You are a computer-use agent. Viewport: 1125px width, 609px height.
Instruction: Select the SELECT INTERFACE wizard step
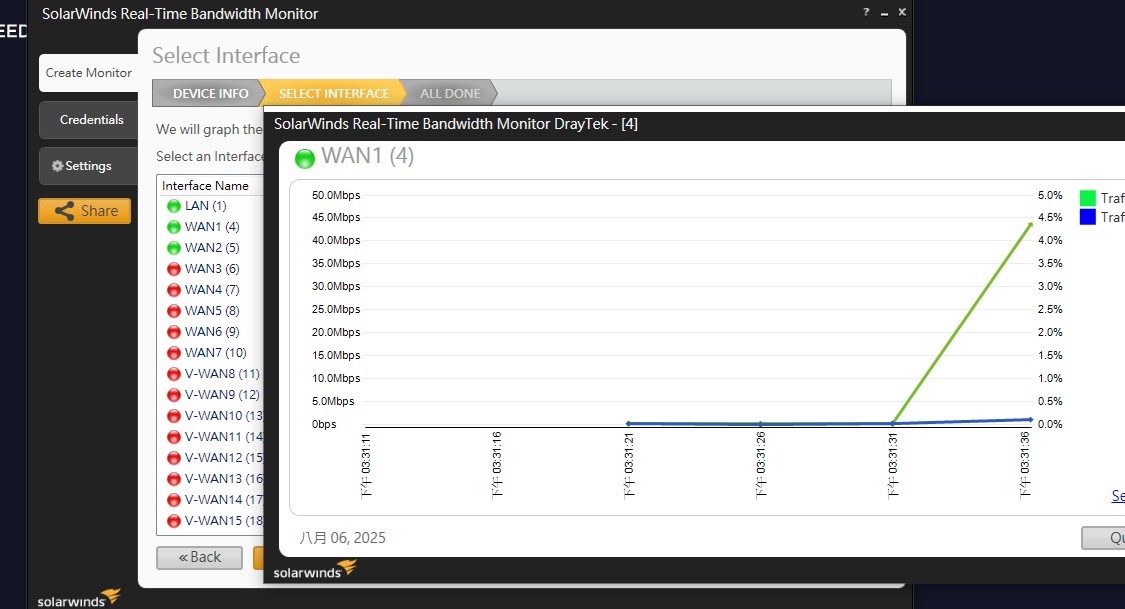(x=333, y=94)
